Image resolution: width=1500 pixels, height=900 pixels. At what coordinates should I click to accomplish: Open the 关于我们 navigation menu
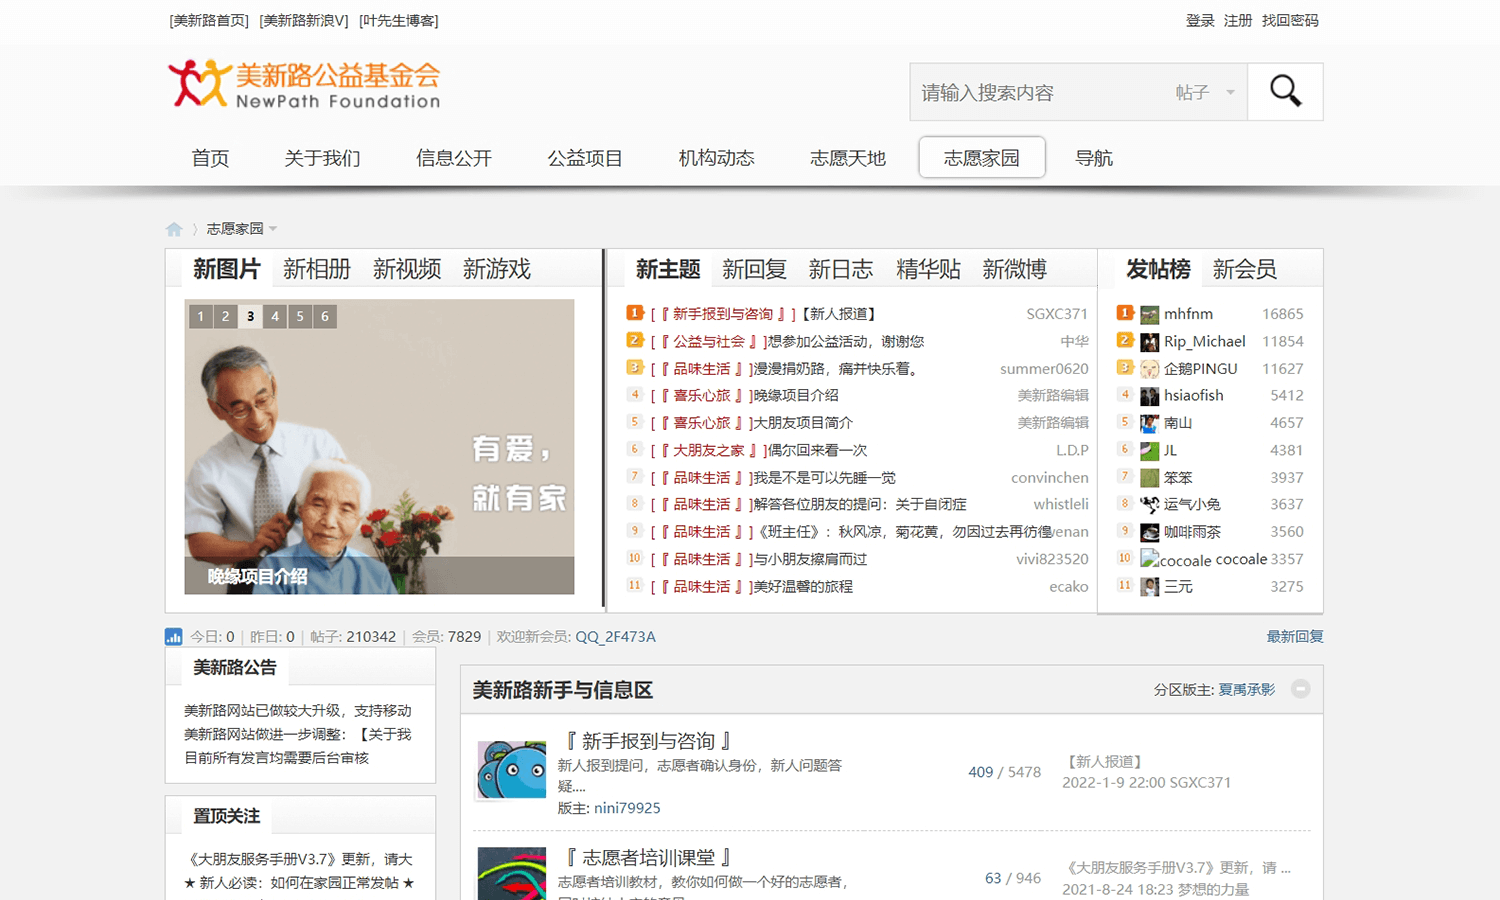(x=322, y=158)
